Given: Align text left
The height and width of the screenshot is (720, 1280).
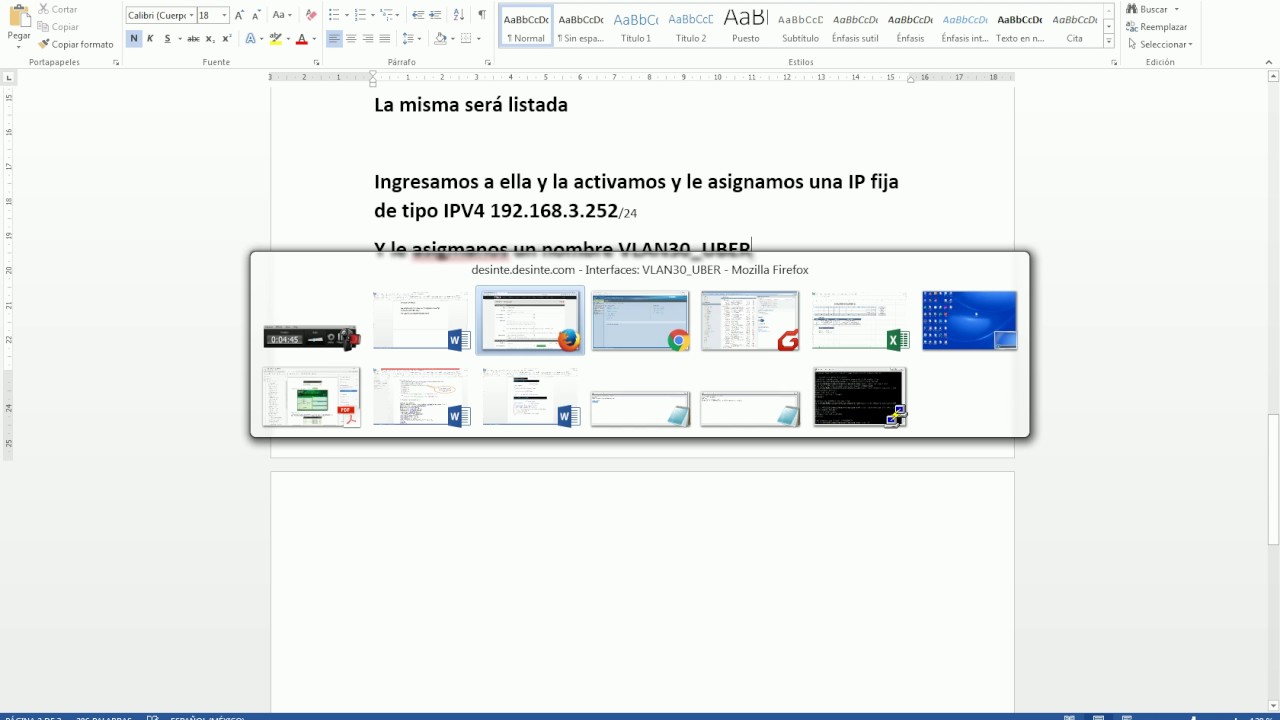Looking at the screenshot, I should (335, 39).
